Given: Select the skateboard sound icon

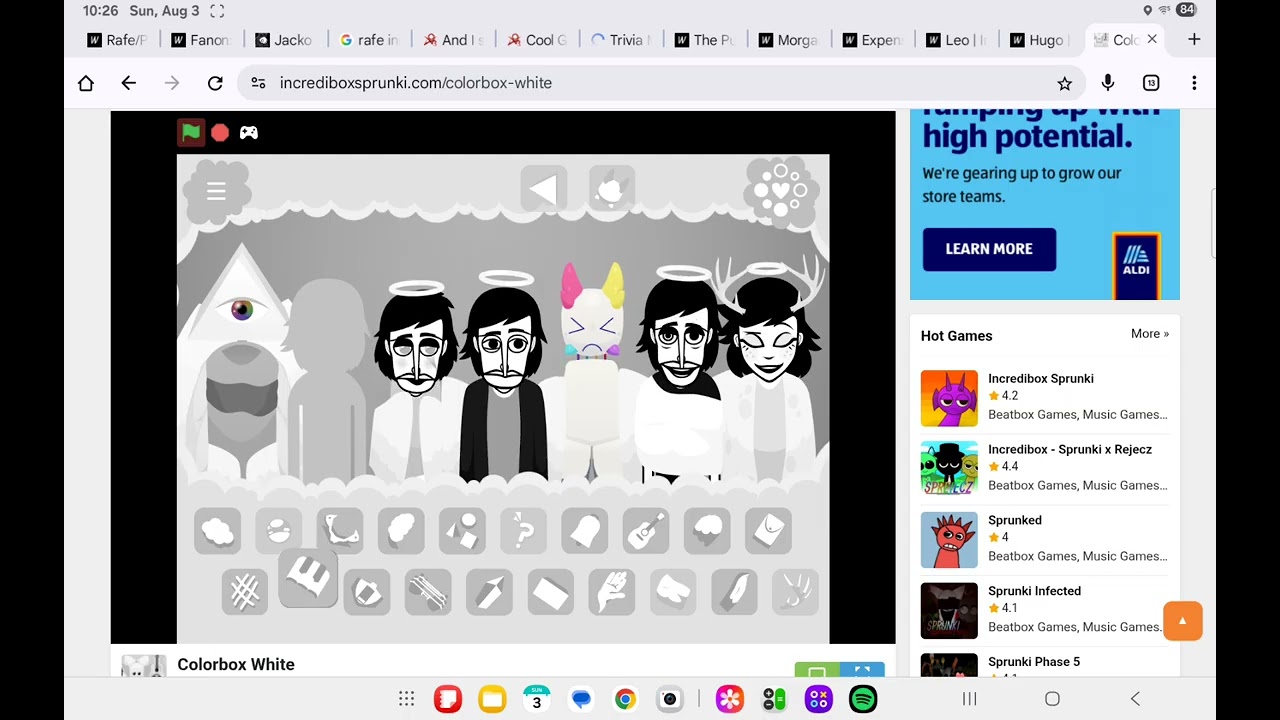Looking at the screenshot, I should coord(428,592).
